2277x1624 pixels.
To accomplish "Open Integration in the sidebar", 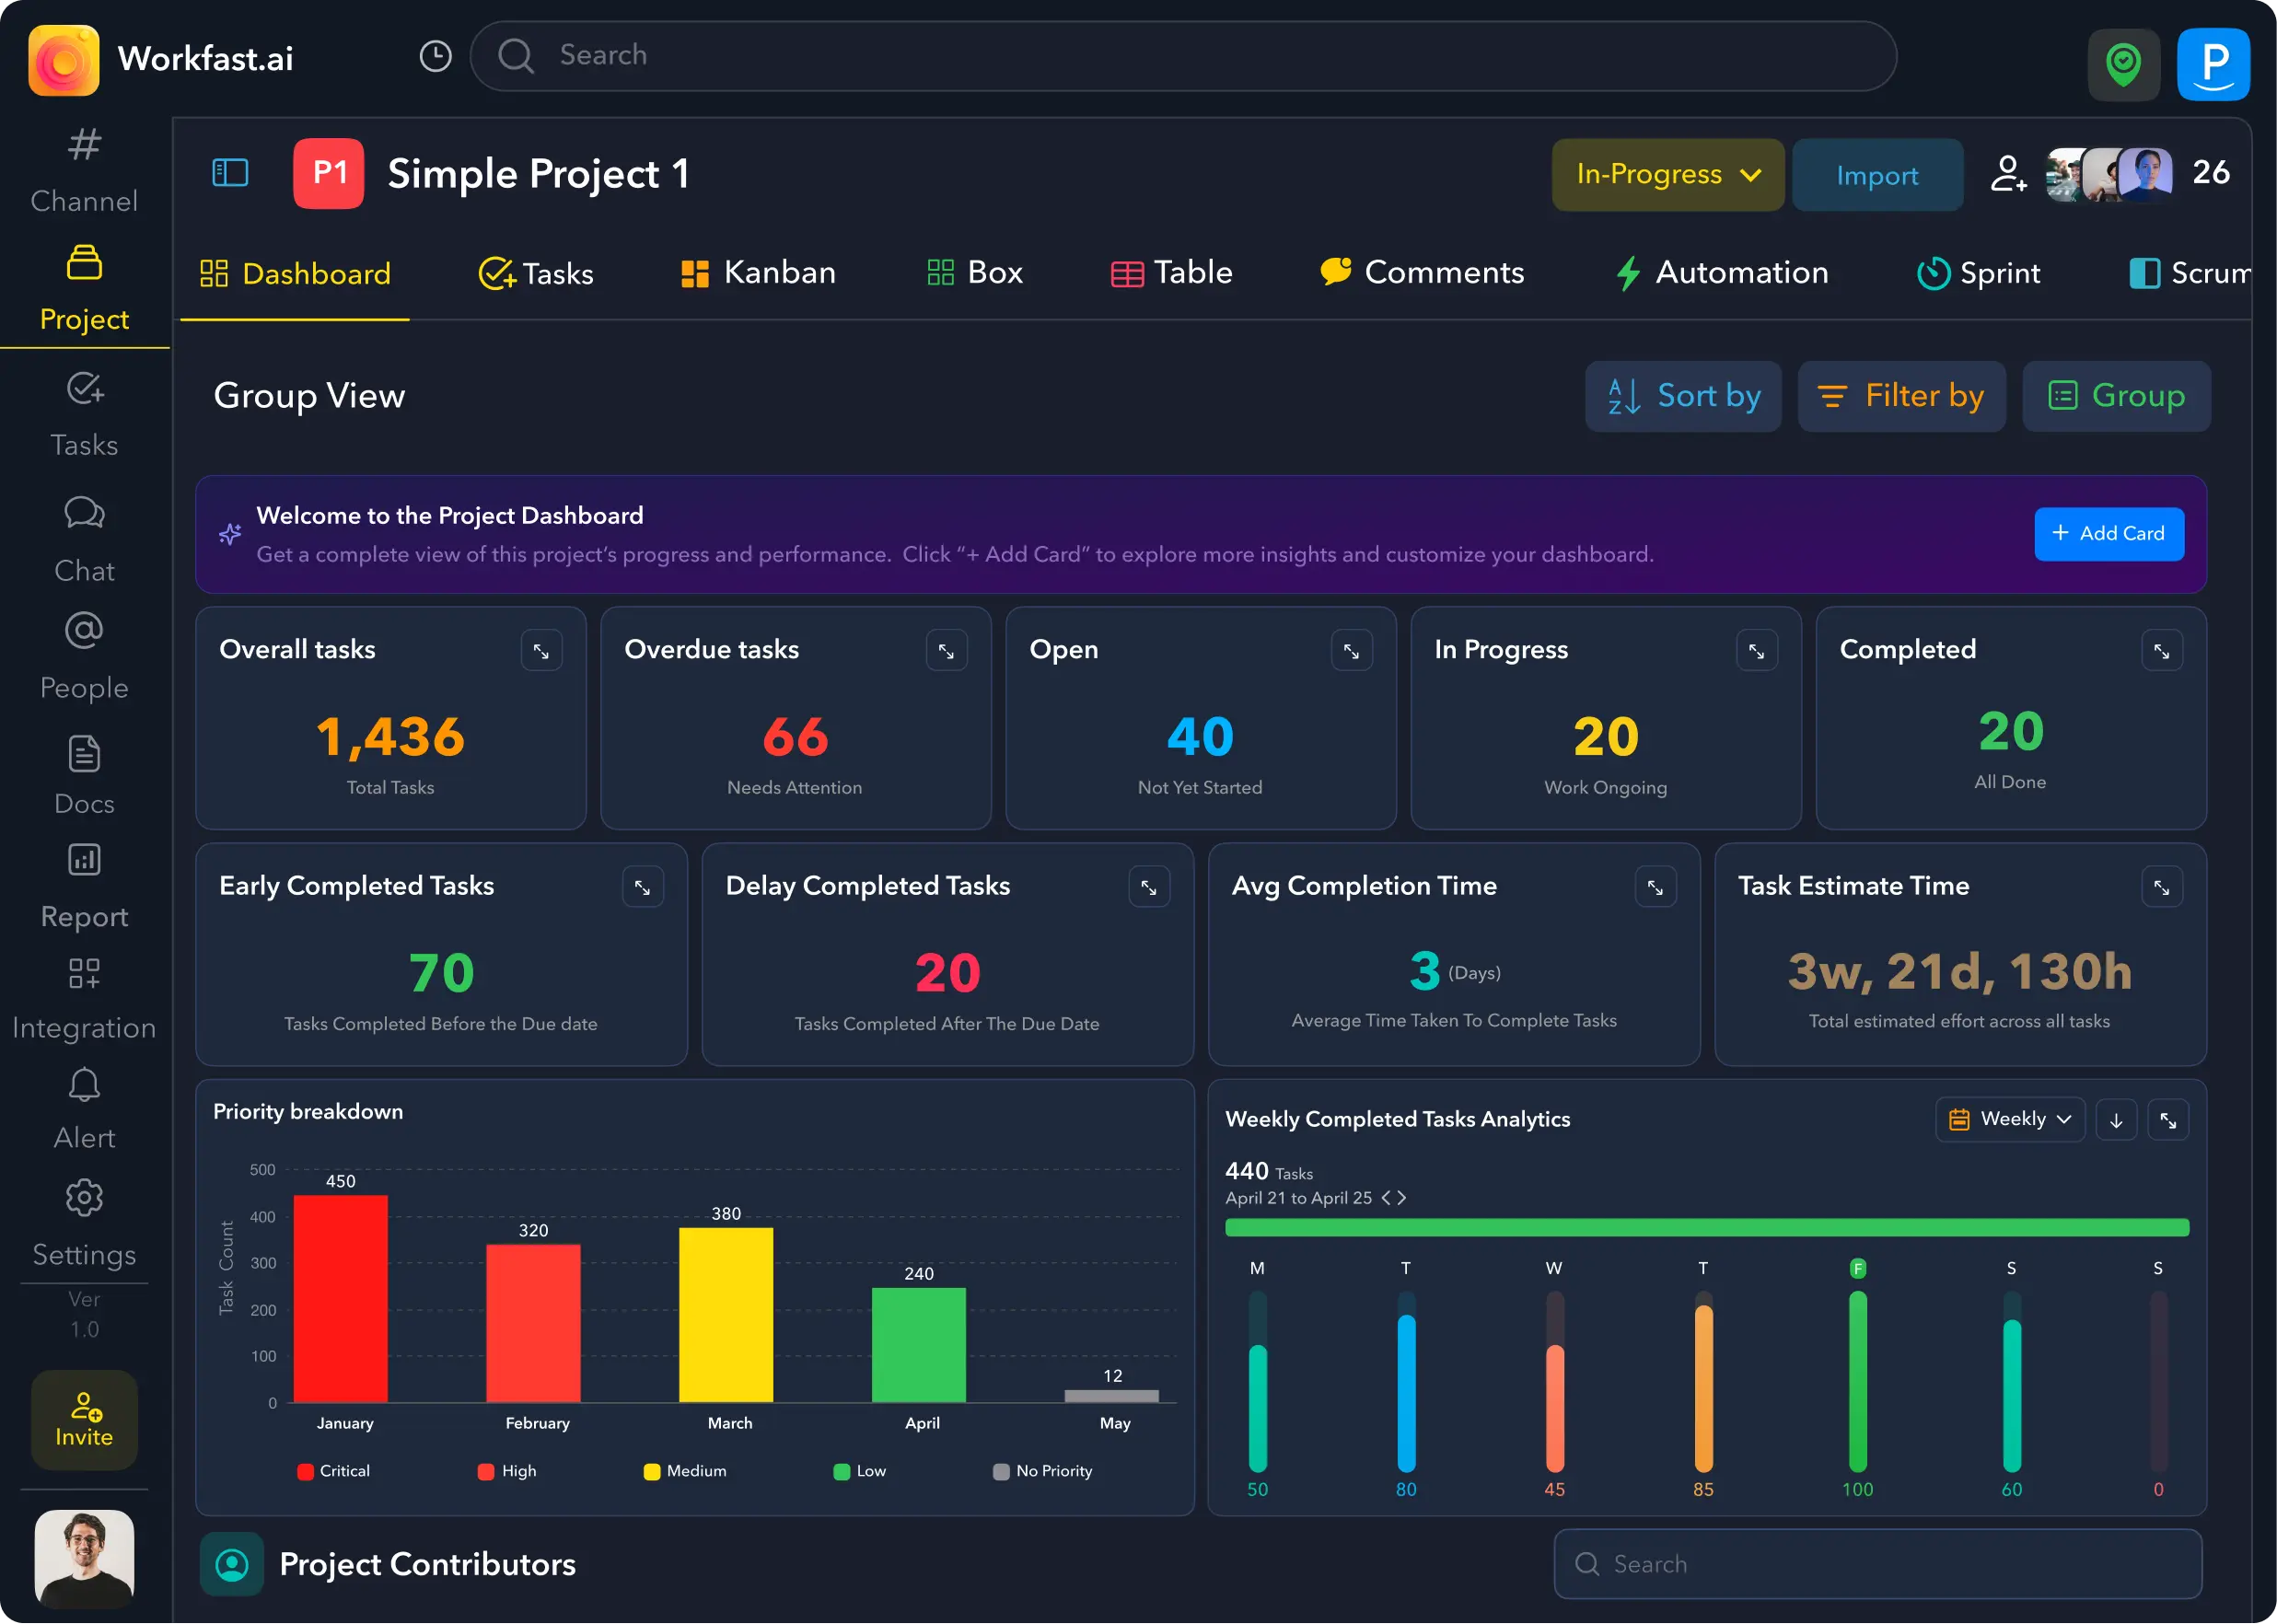I will coord(84,999).
